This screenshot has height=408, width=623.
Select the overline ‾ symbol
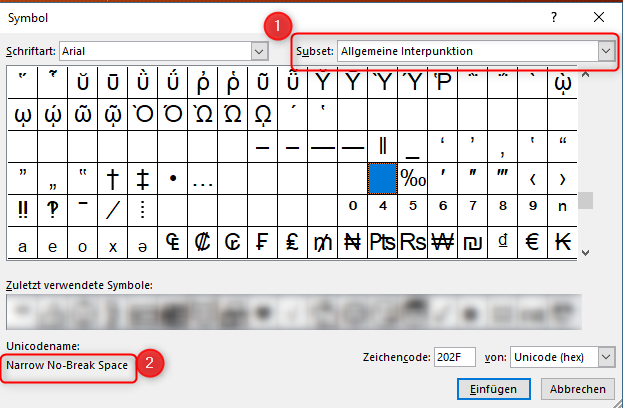83,211
